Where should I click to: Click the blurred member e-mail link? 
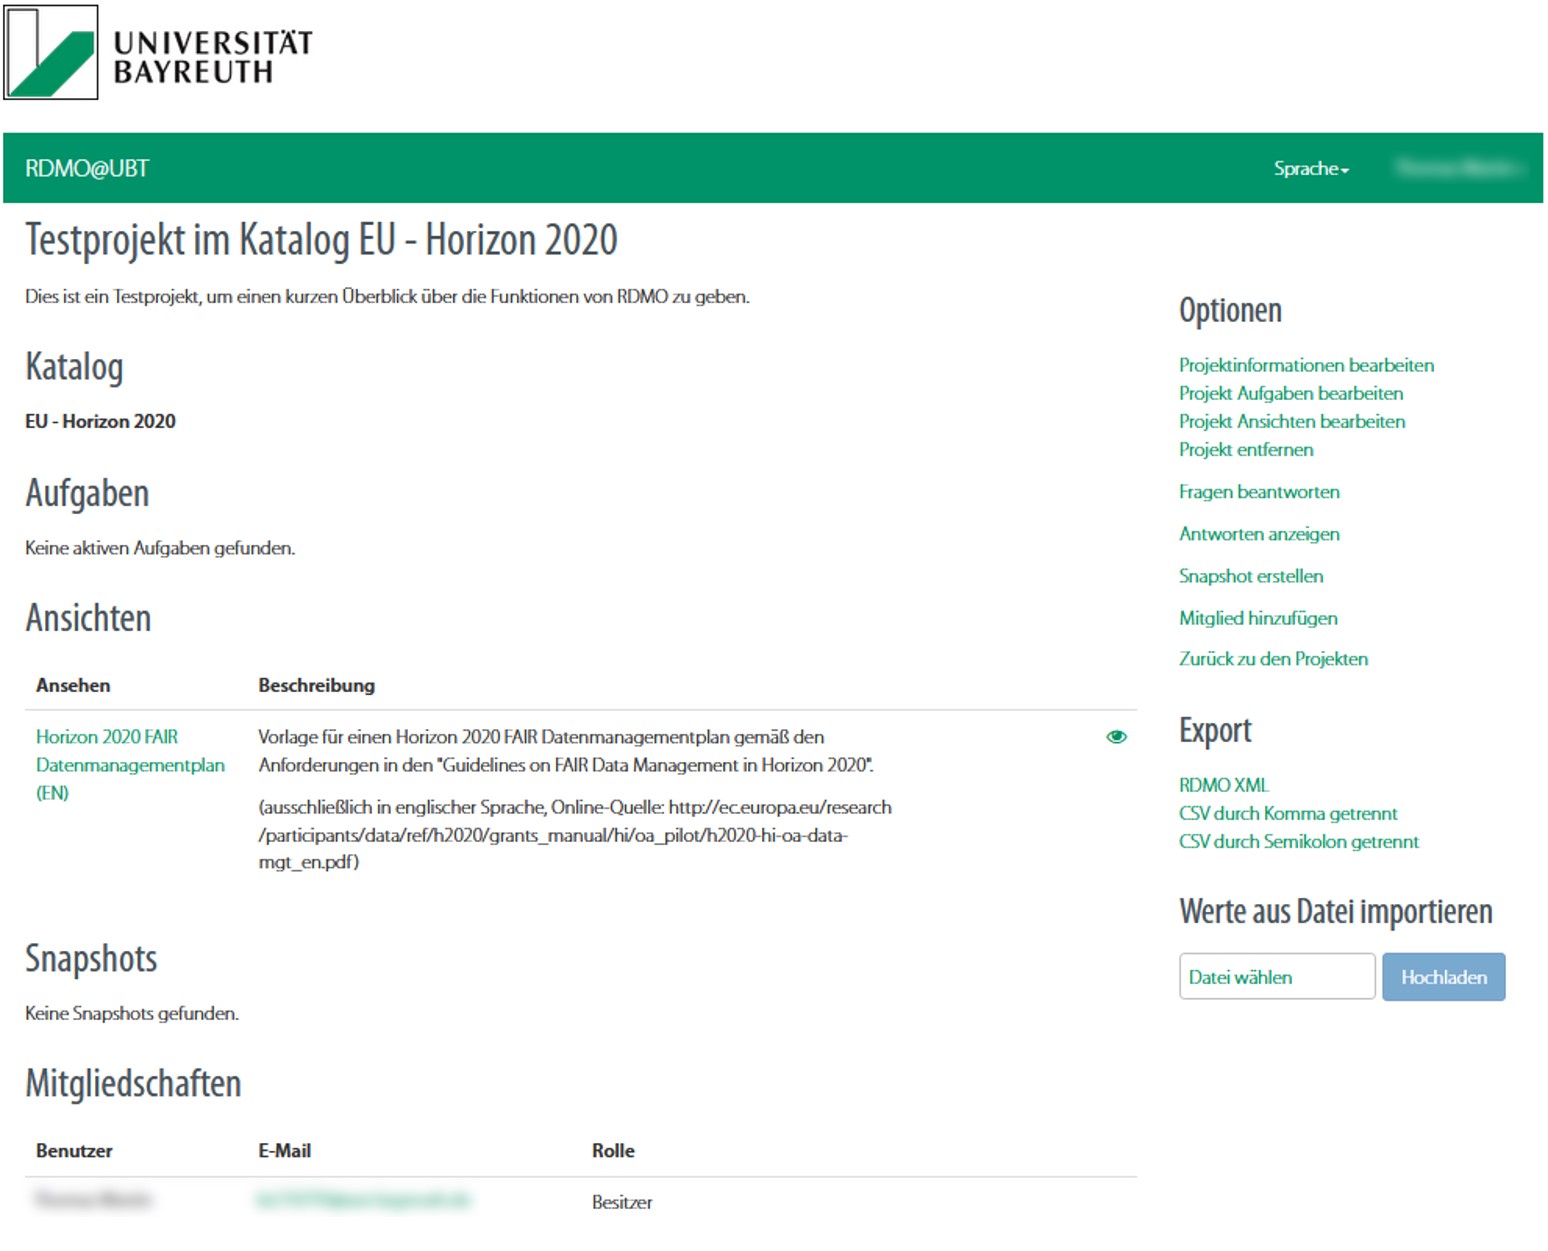pyautogui.click(x=363, y=1199)
